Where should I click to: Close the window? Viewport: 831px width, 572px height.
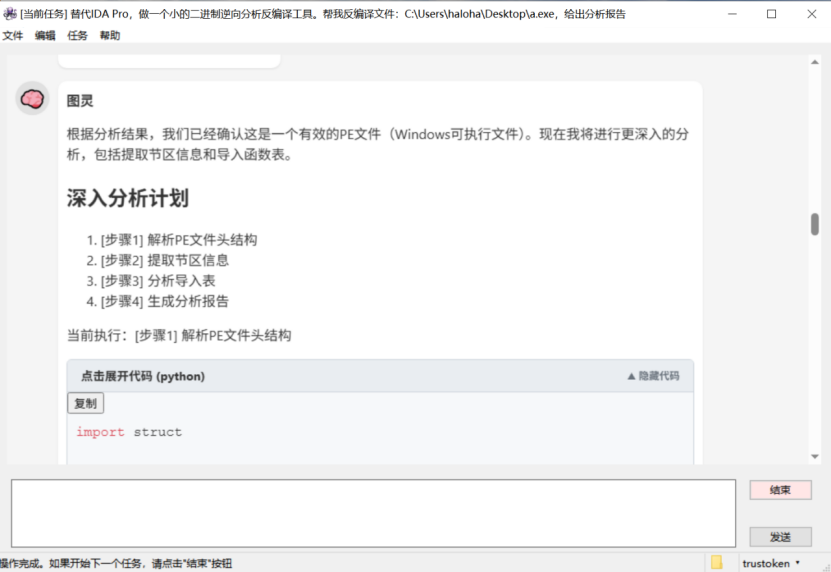(x=811, y=14)
